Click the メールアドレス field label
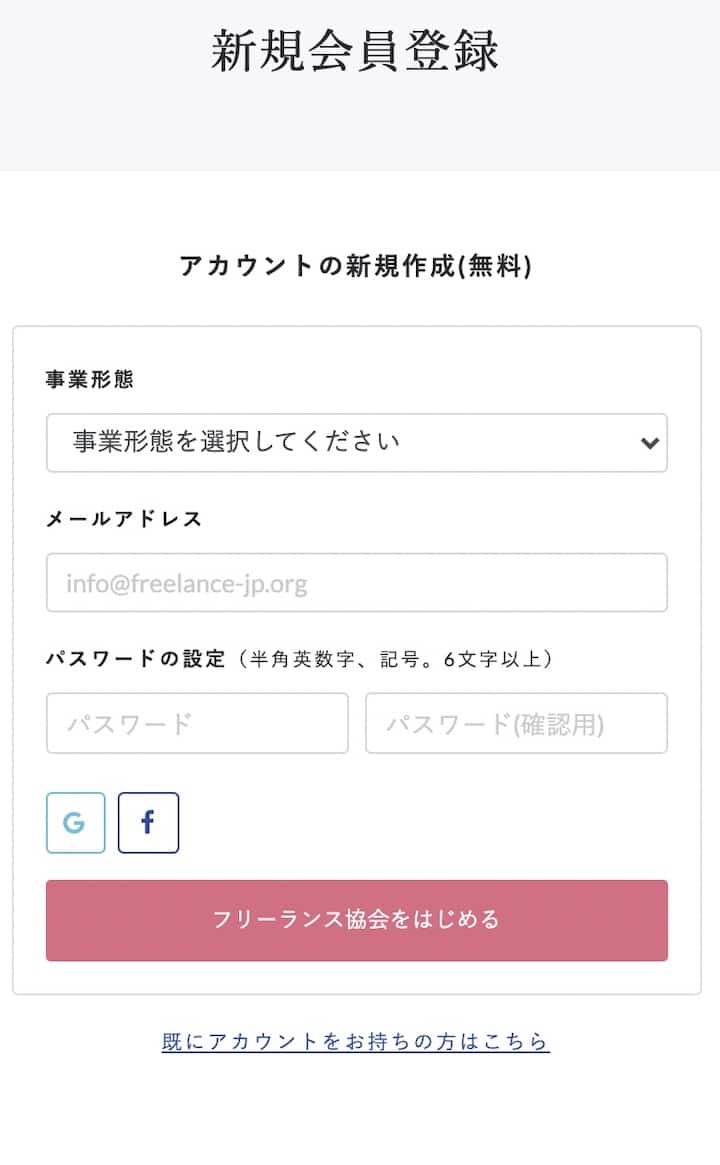 click(124, 519)
